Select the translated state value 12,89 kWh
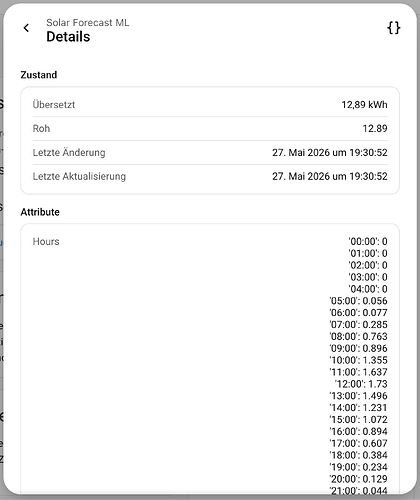The height and width of the screenshot is (500, 420). coord(364,105)
